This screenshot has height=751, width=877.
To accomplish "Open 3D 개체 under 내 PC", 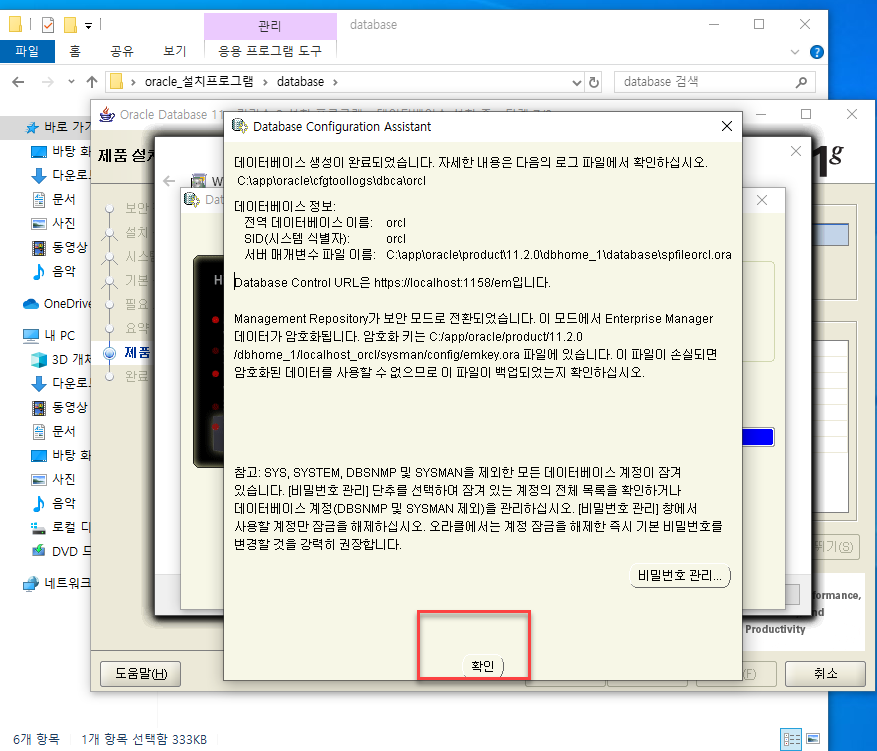I will [60, 360].
